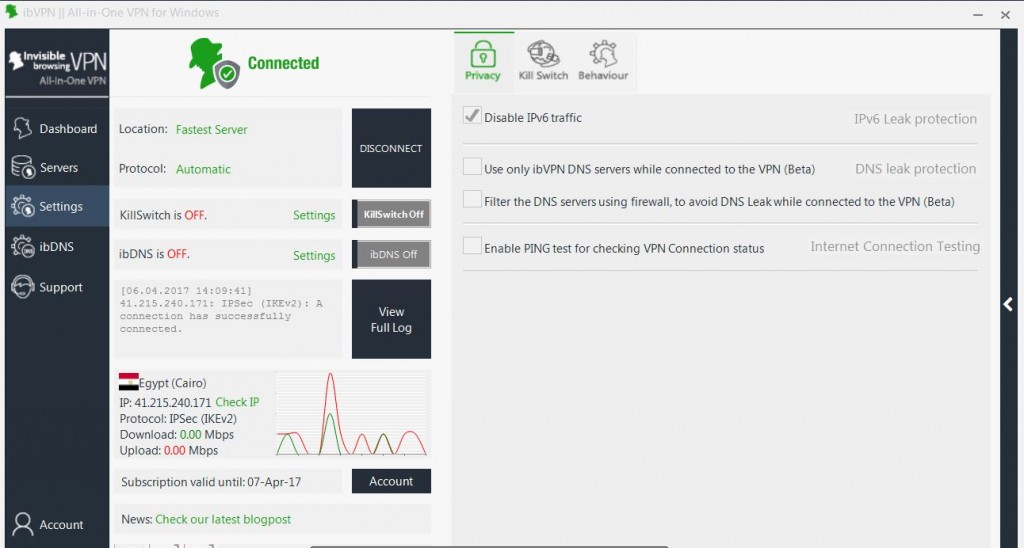Switch to the Behaviour tab
This screenshot has height=548, width=1024.
pyautogui.click(x=603, y=61)
